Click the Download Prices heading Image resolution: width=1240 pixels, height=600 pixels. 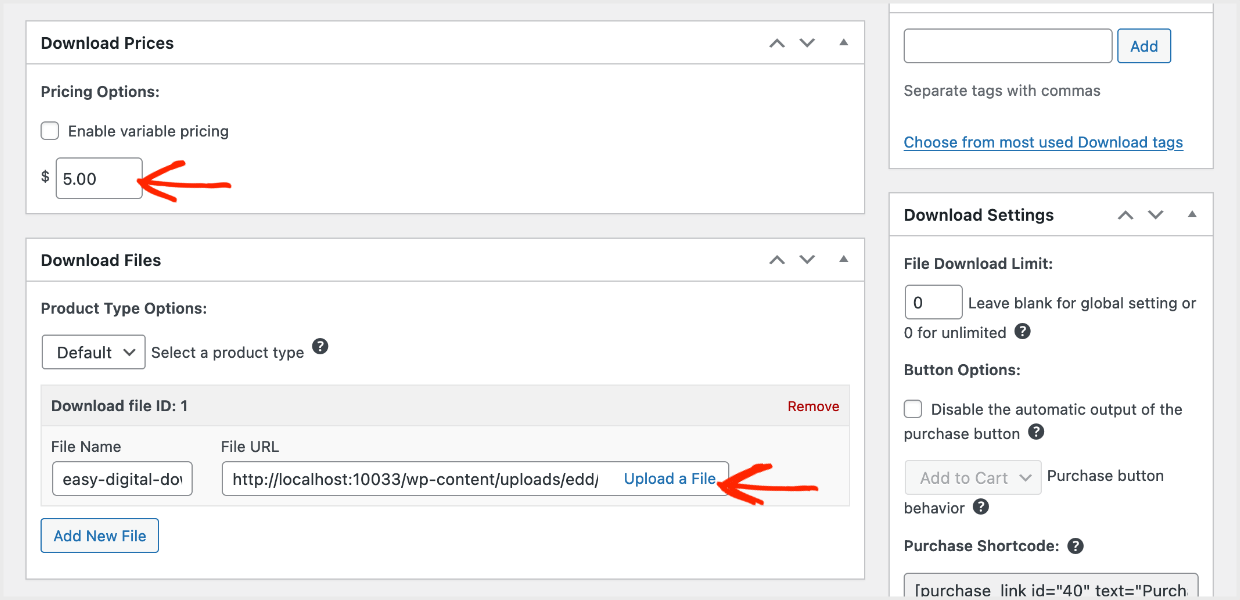(x=107, y=43)
